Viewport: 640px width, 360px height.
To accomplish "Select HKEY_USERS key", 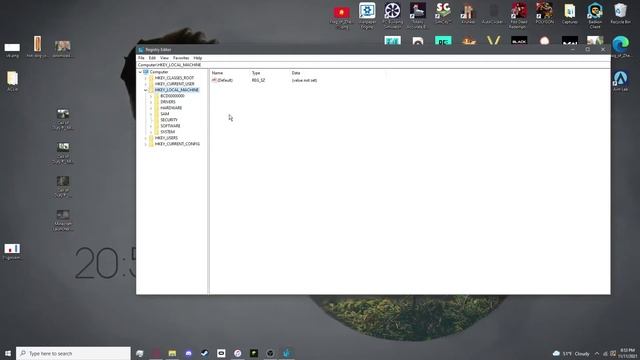I will (166, 138).
